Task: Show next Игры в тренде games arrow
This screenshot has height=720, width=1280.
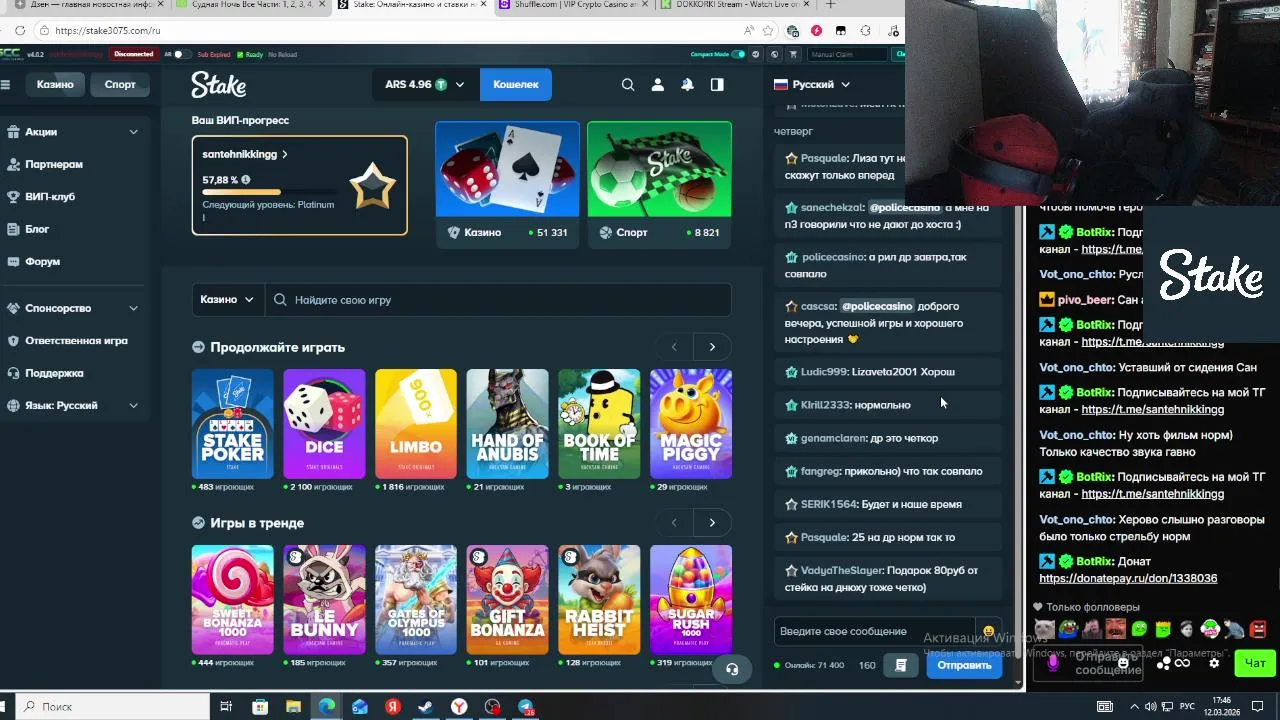Action: pos(712,523)
